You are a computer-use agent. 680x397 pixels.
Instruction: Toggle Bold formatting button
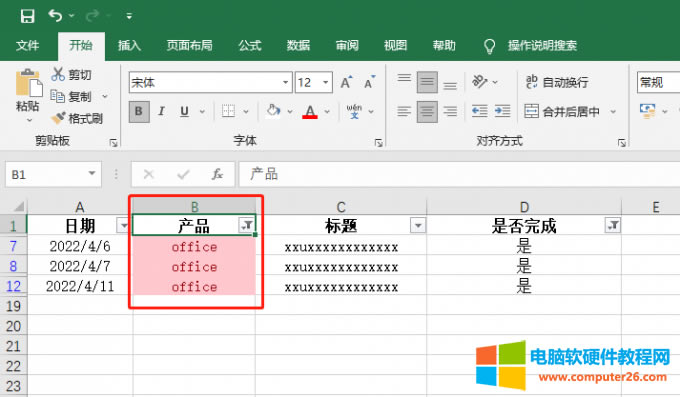(x=139, y=112)
